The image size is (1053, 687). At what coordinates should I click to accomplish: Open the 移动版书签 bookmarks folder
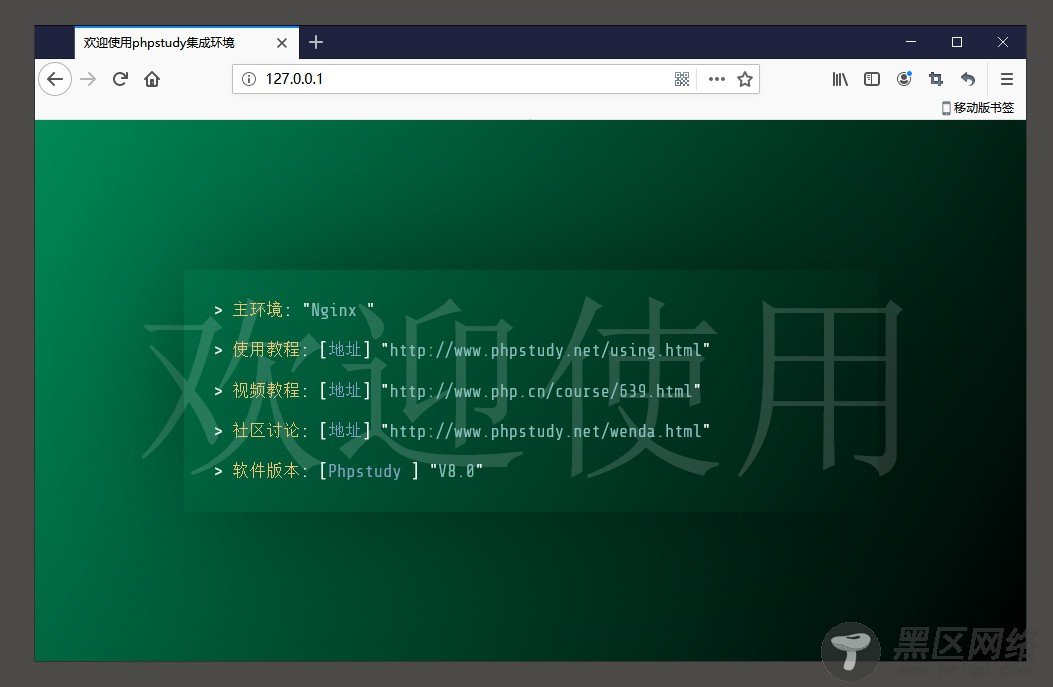pyautogui.click(x=978, y=107)
